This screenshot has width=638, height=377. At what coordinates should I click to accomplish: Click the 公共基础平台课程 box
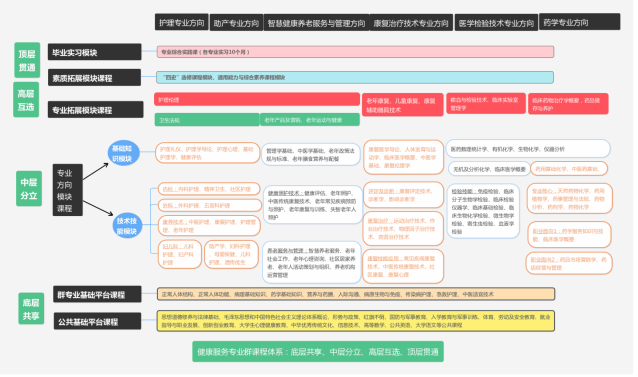click(97, 321)
